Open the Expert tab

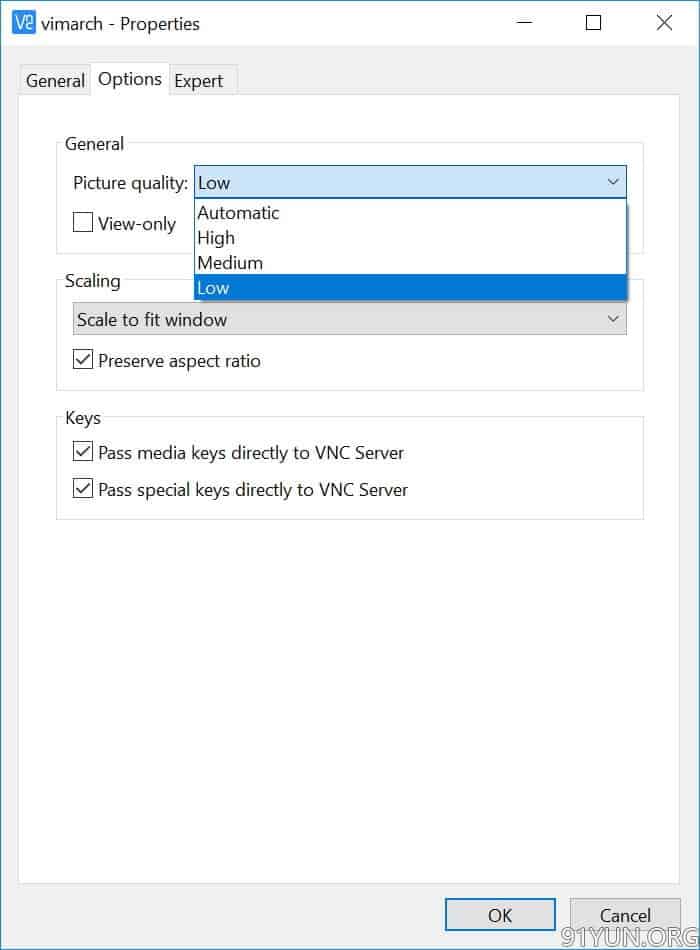pyautogui.click(x=199, y=81)
